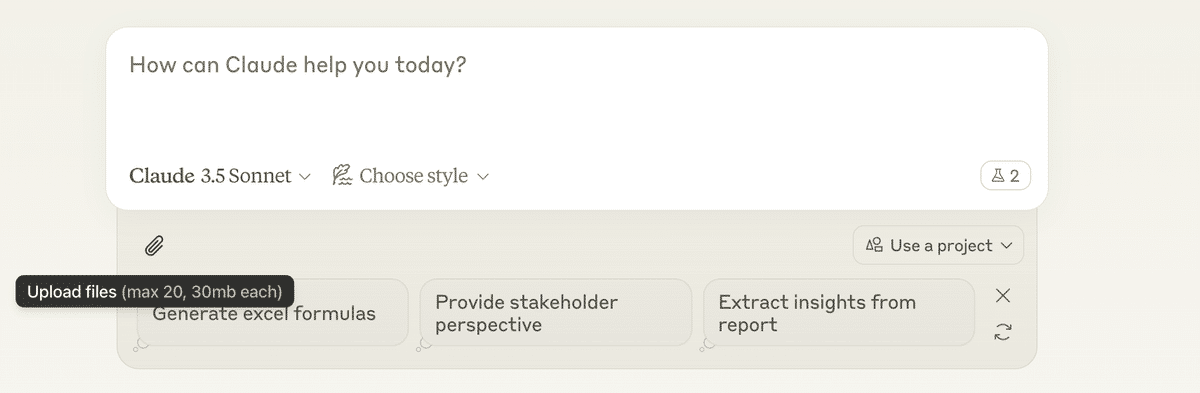
Task: Select the Generate excel formulas suggestion
Action: [x=272, y=313]
